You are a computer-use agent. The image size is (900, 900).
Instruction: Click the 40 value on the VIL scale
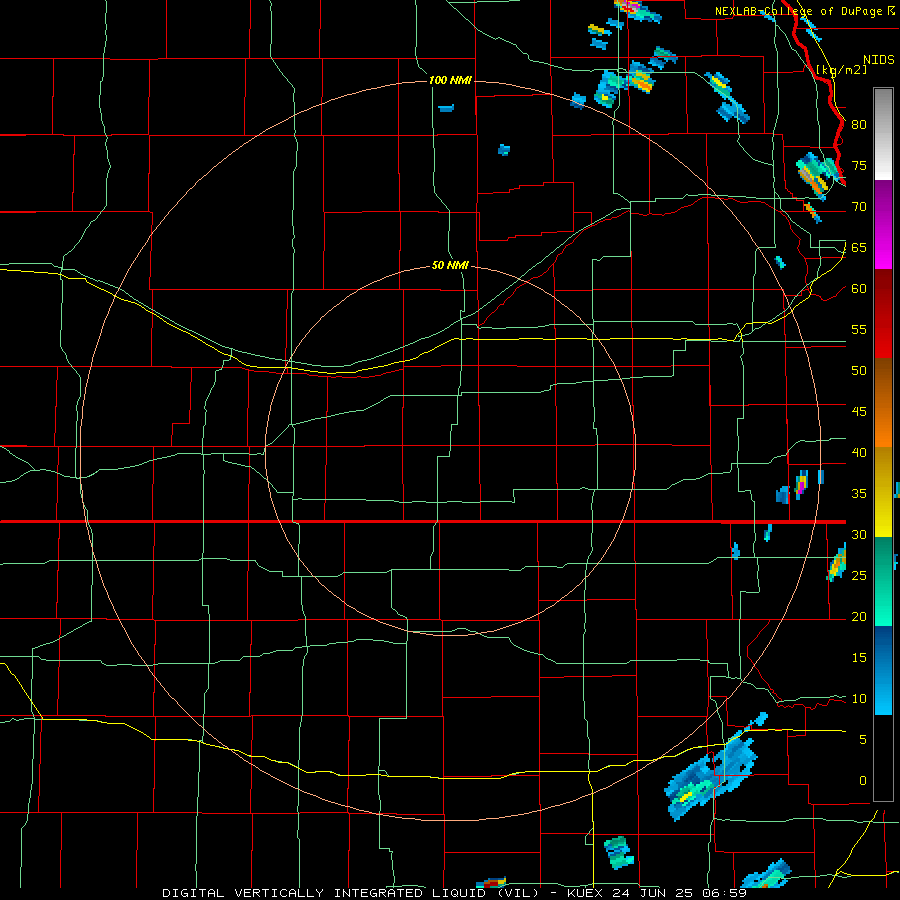[x=859, y=452]
